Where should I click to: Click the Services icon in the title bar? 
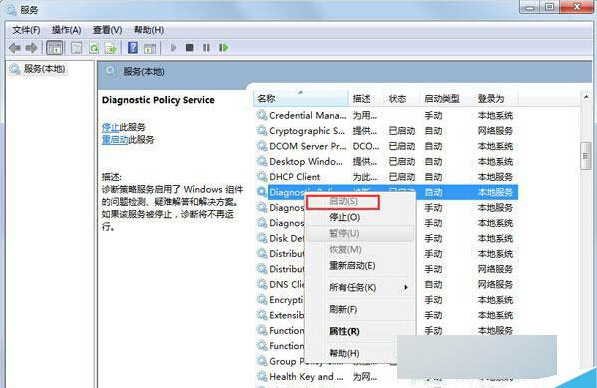tap(12, 10)
